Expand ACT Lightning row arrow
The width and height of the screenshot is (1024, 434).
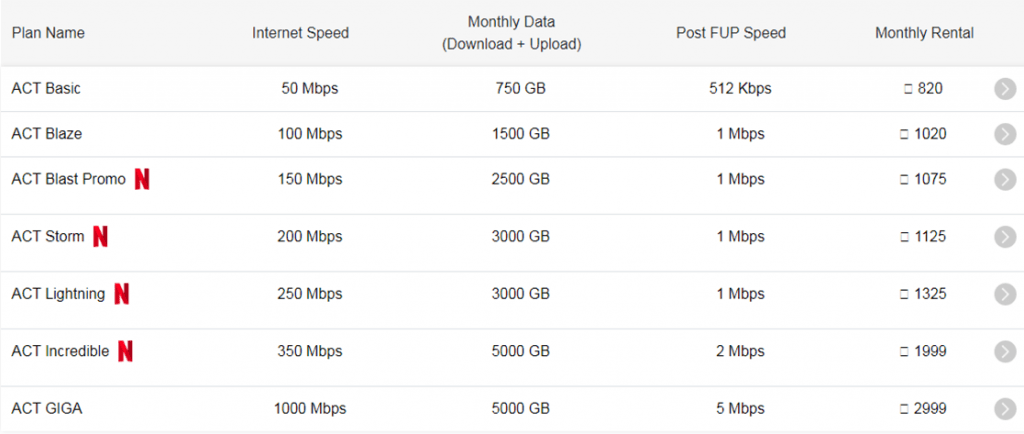1005,294
